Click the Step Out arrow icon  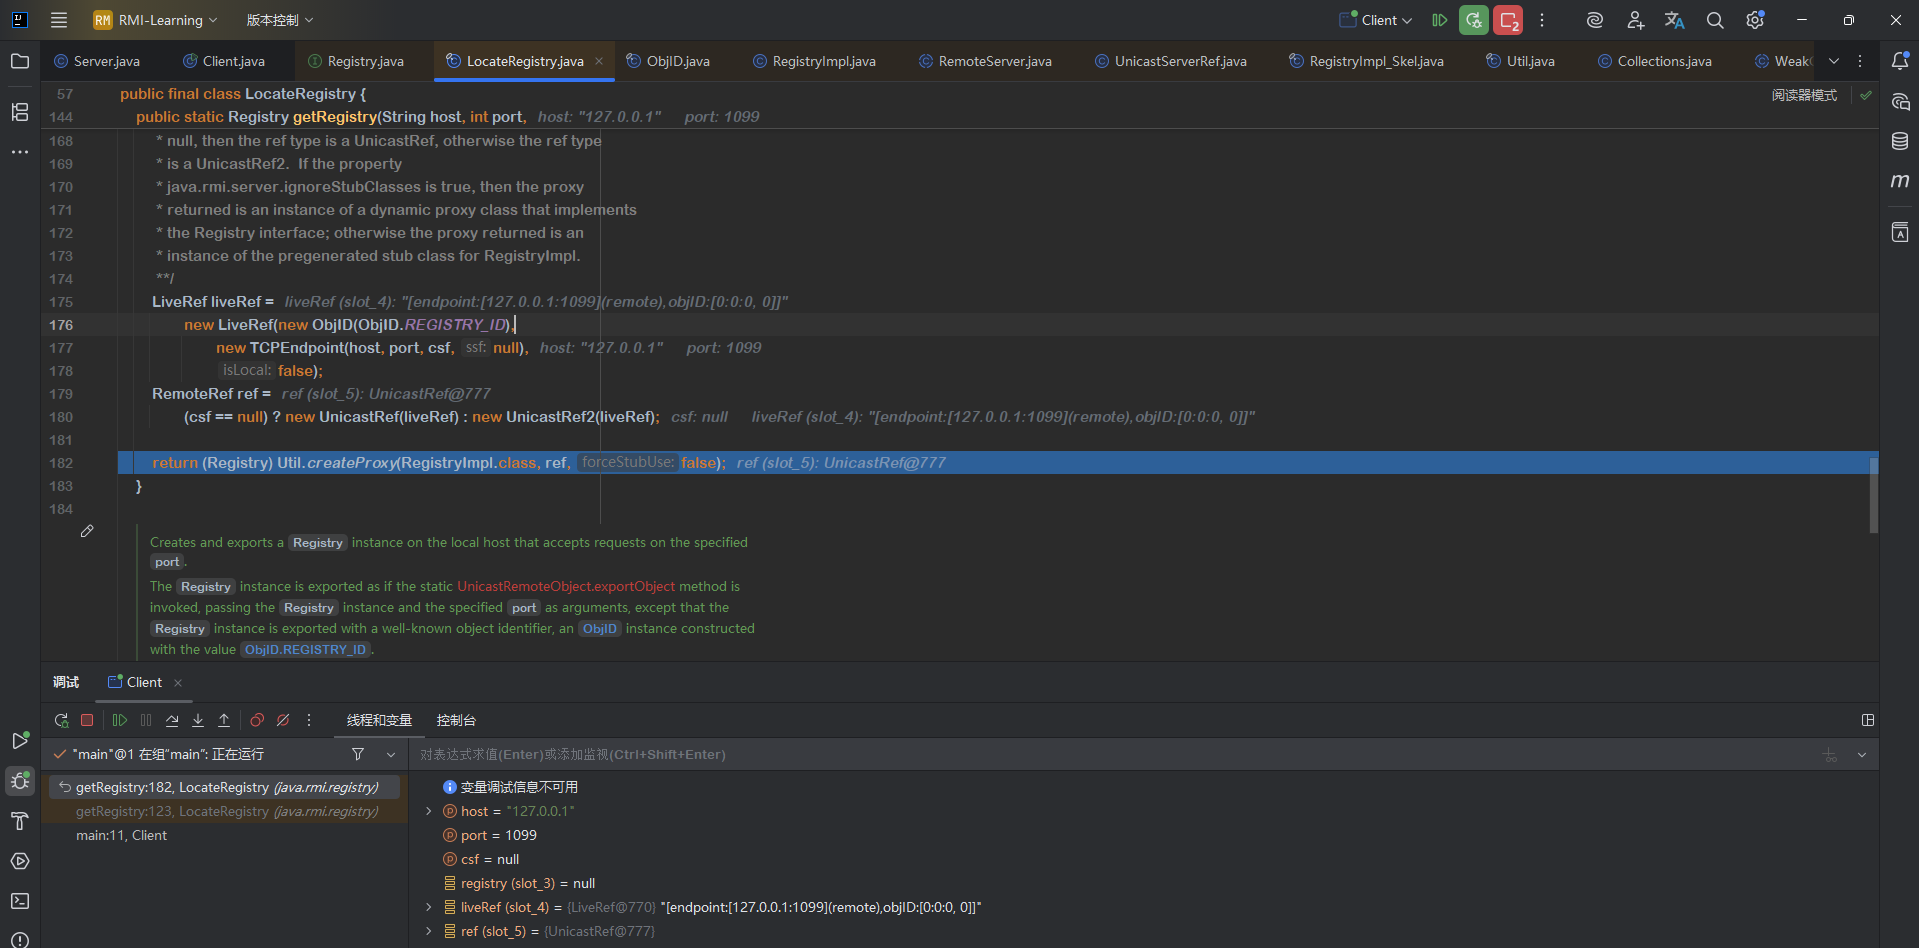pos(224,720)
